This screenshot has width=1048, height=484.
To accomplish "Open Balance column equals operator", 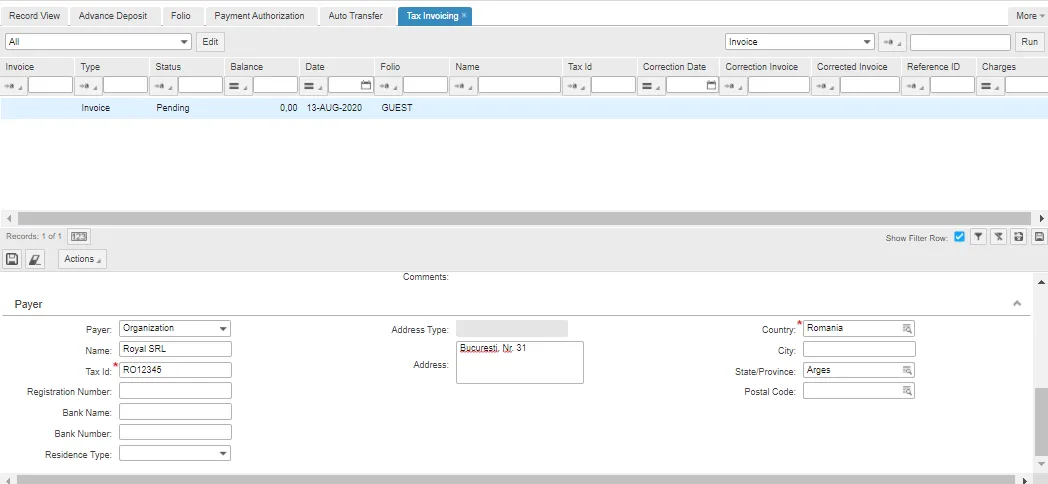I will (238, 86).
